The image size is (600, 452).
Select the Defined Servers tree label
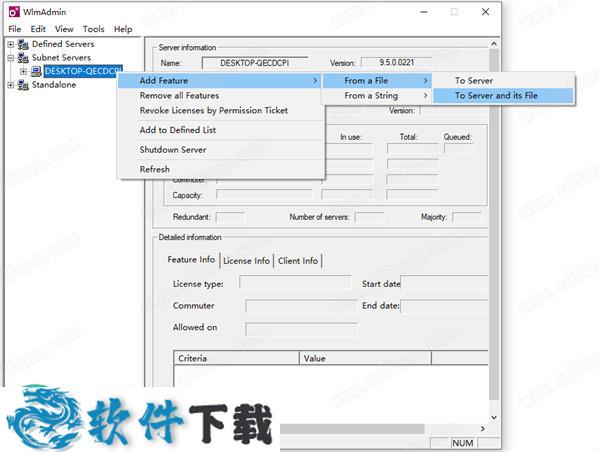63,44
